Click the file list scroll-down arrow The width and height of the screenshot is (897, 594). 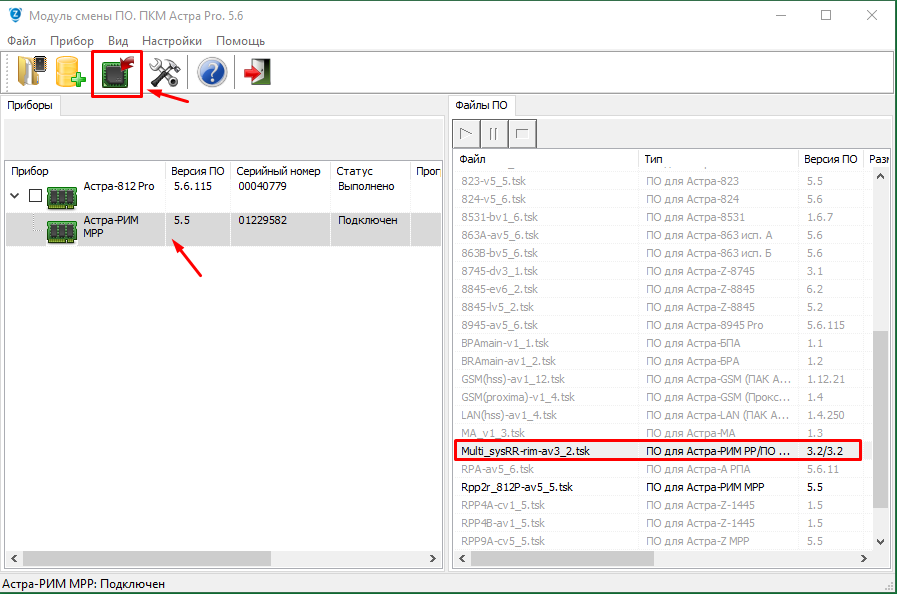tap(880, 541)
